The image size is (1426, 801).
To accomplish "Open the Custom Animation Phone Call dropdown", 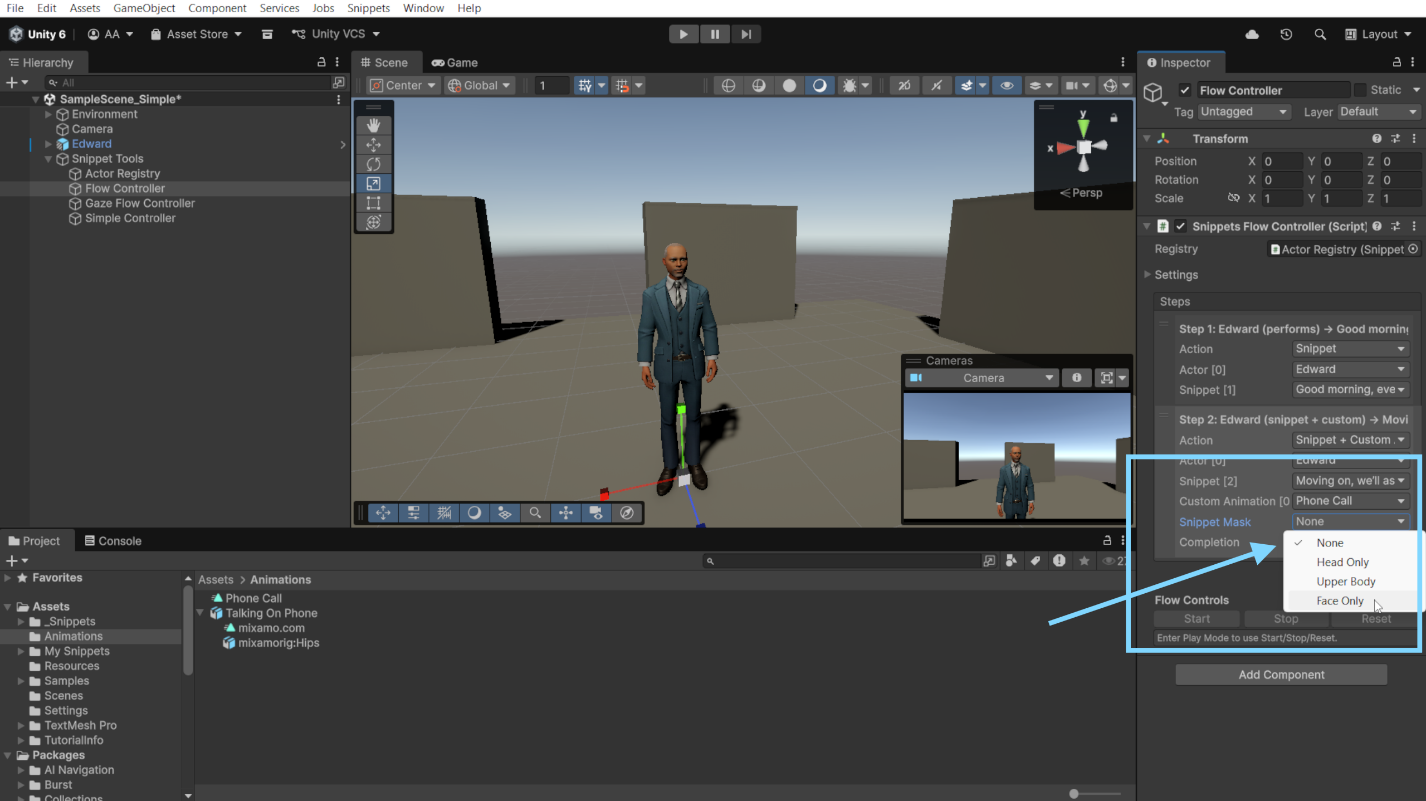I will click(x=1351, y=501).
